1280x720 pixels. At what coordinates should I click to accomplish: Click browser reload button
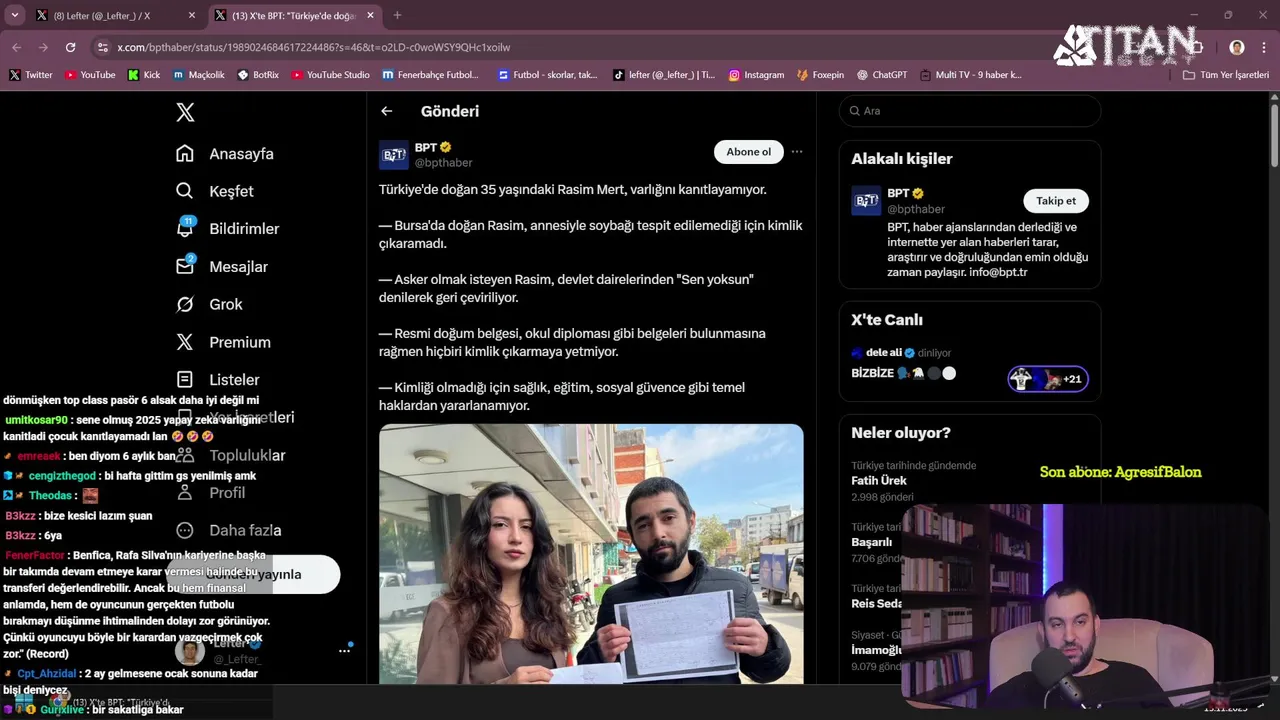click(x=70, y=47)
